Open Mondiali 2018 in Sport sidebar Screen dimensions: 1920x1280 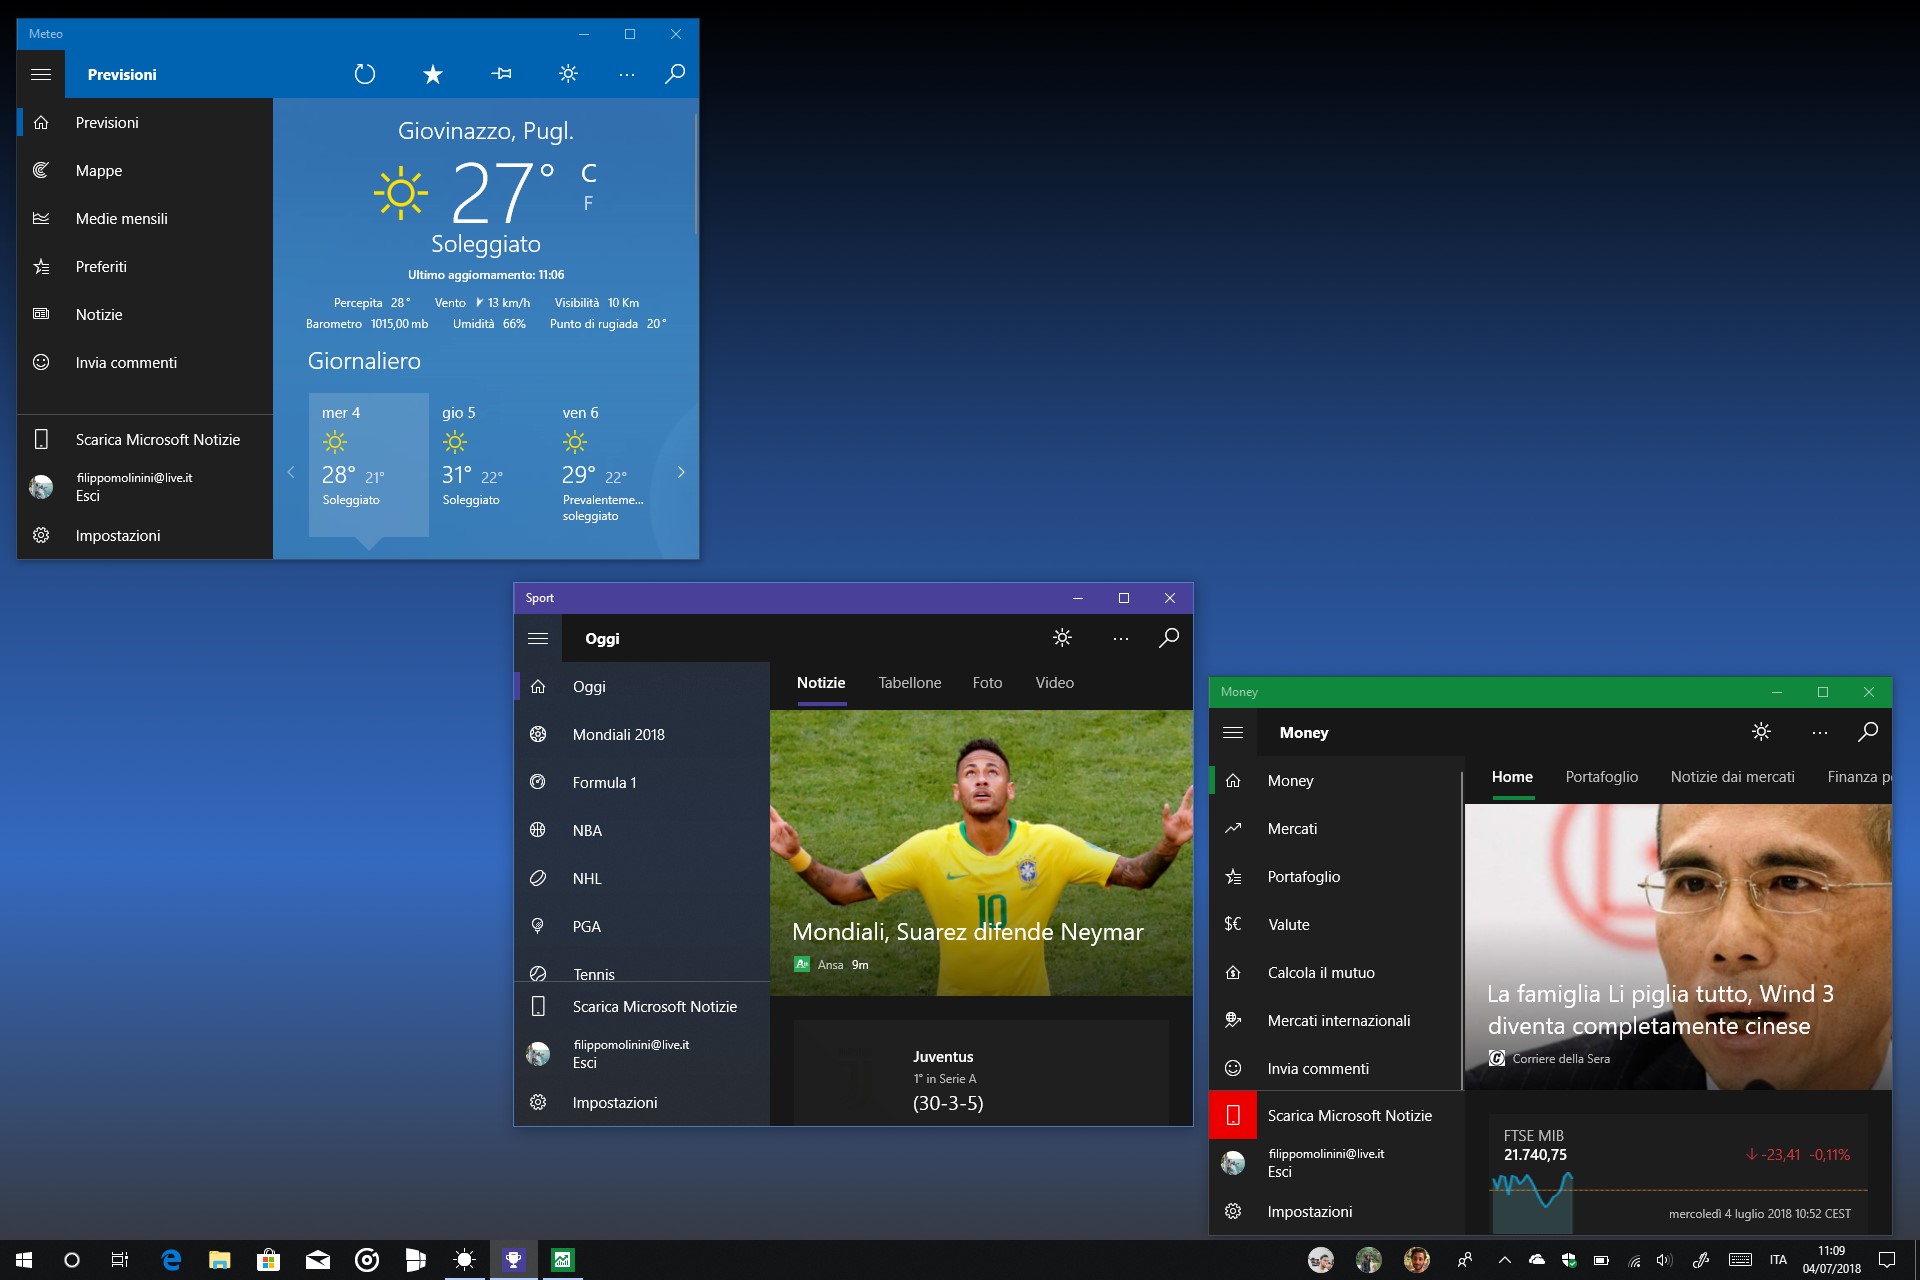coord(642,735)
